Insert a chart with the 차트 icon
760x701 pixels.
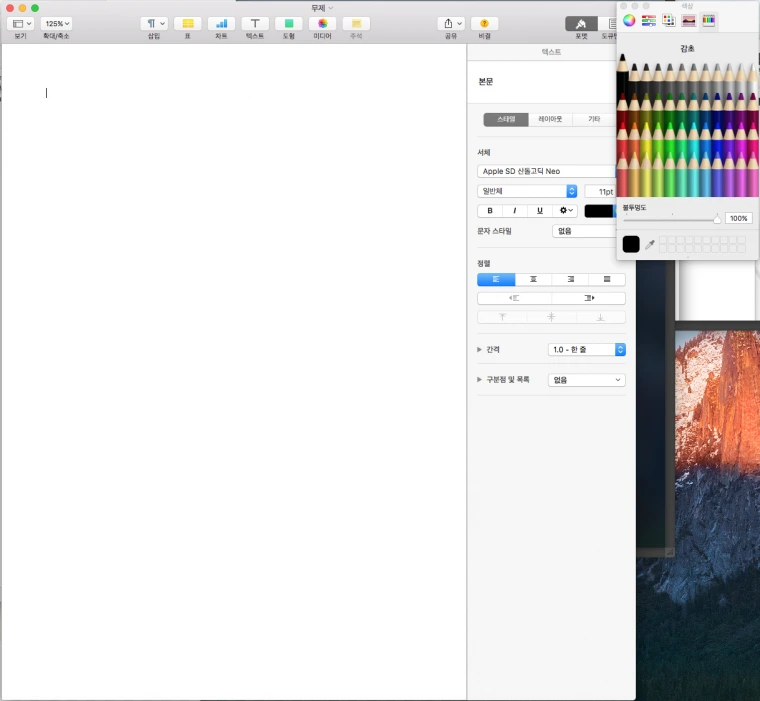221,23
